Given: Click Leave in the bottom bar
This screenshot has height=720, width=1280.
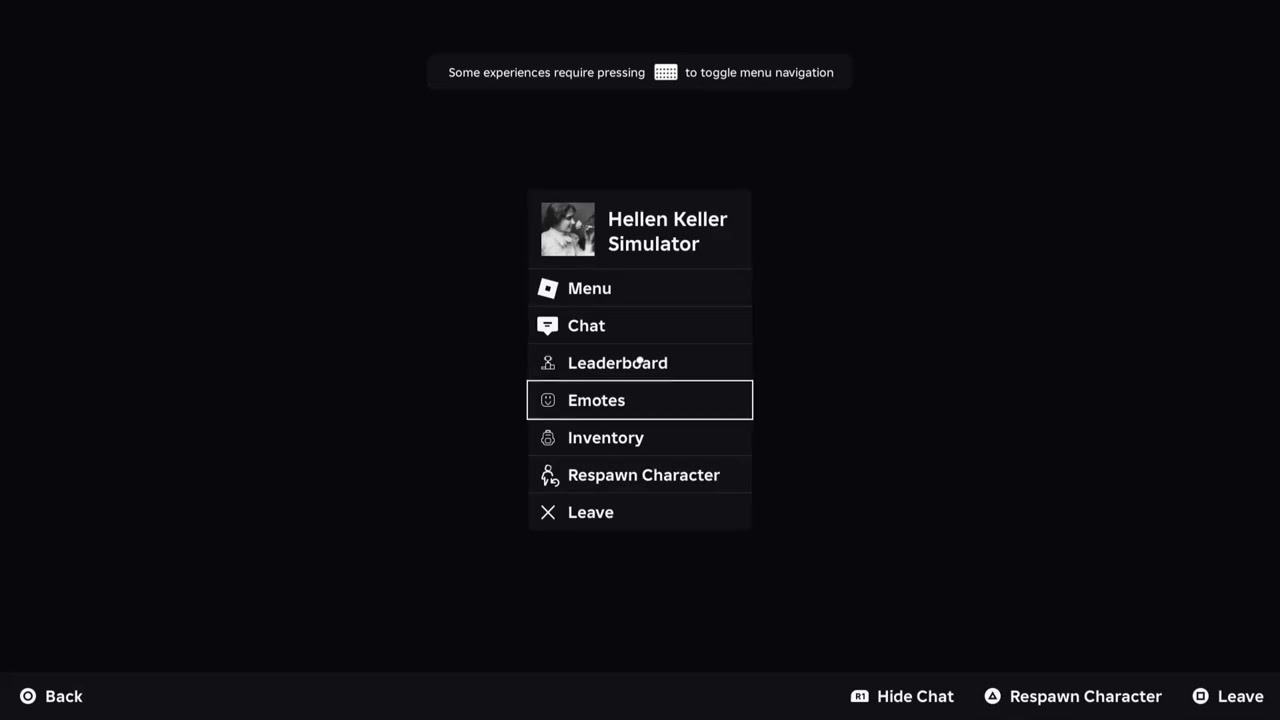Looking at the screenshot, I should pos(1228,696).
